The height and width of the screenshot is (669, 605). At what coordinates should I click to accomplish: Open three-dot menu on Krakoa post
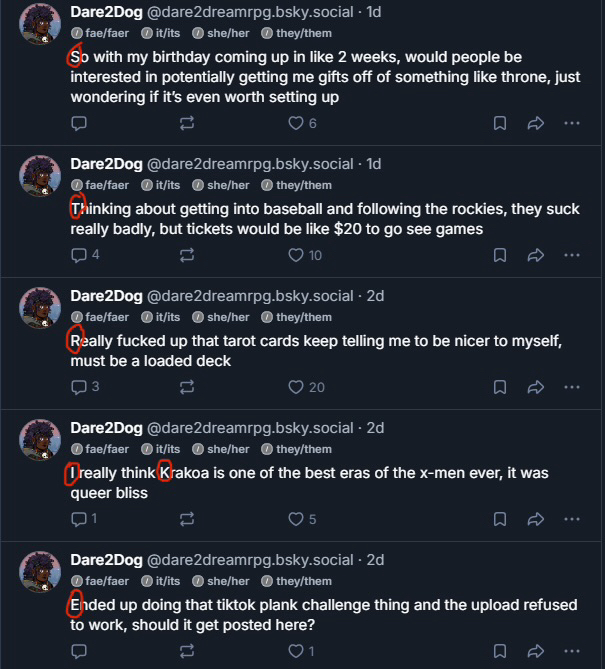[x=572, y=519]
